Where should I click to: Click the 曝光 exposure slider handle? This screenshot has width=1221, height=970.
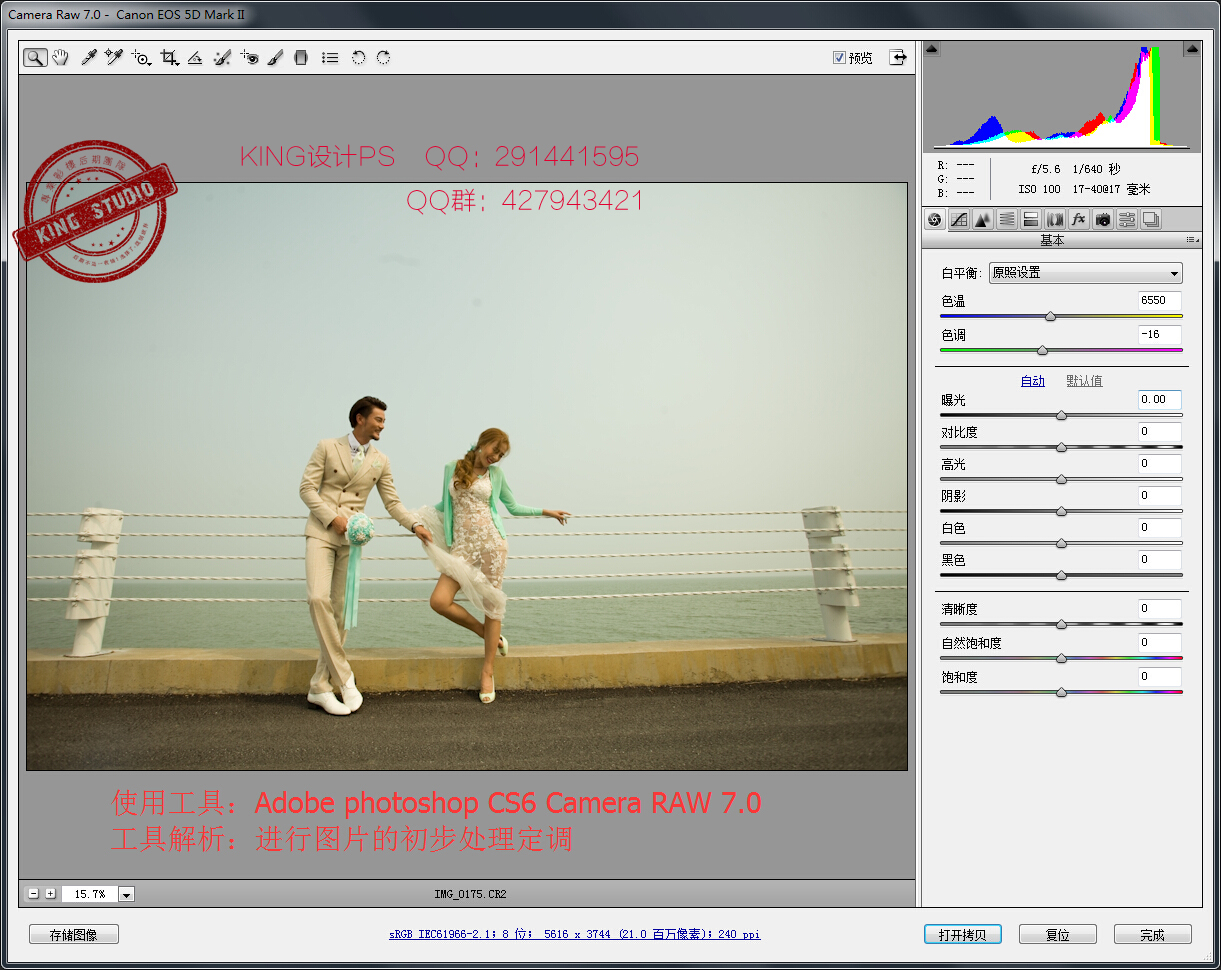pos(1061,415)
